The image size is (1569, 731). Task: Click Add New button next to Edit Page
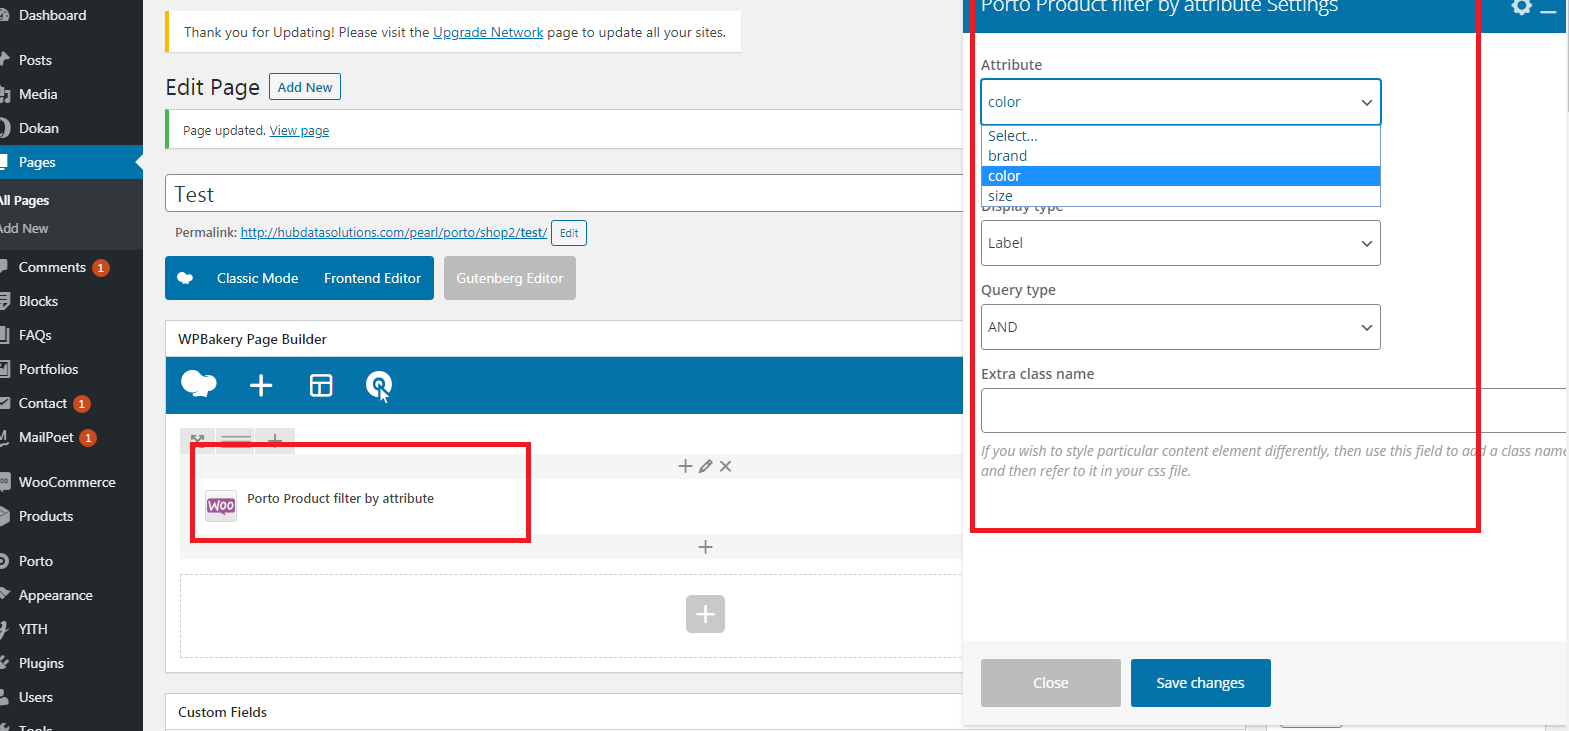tap(305, 87)
